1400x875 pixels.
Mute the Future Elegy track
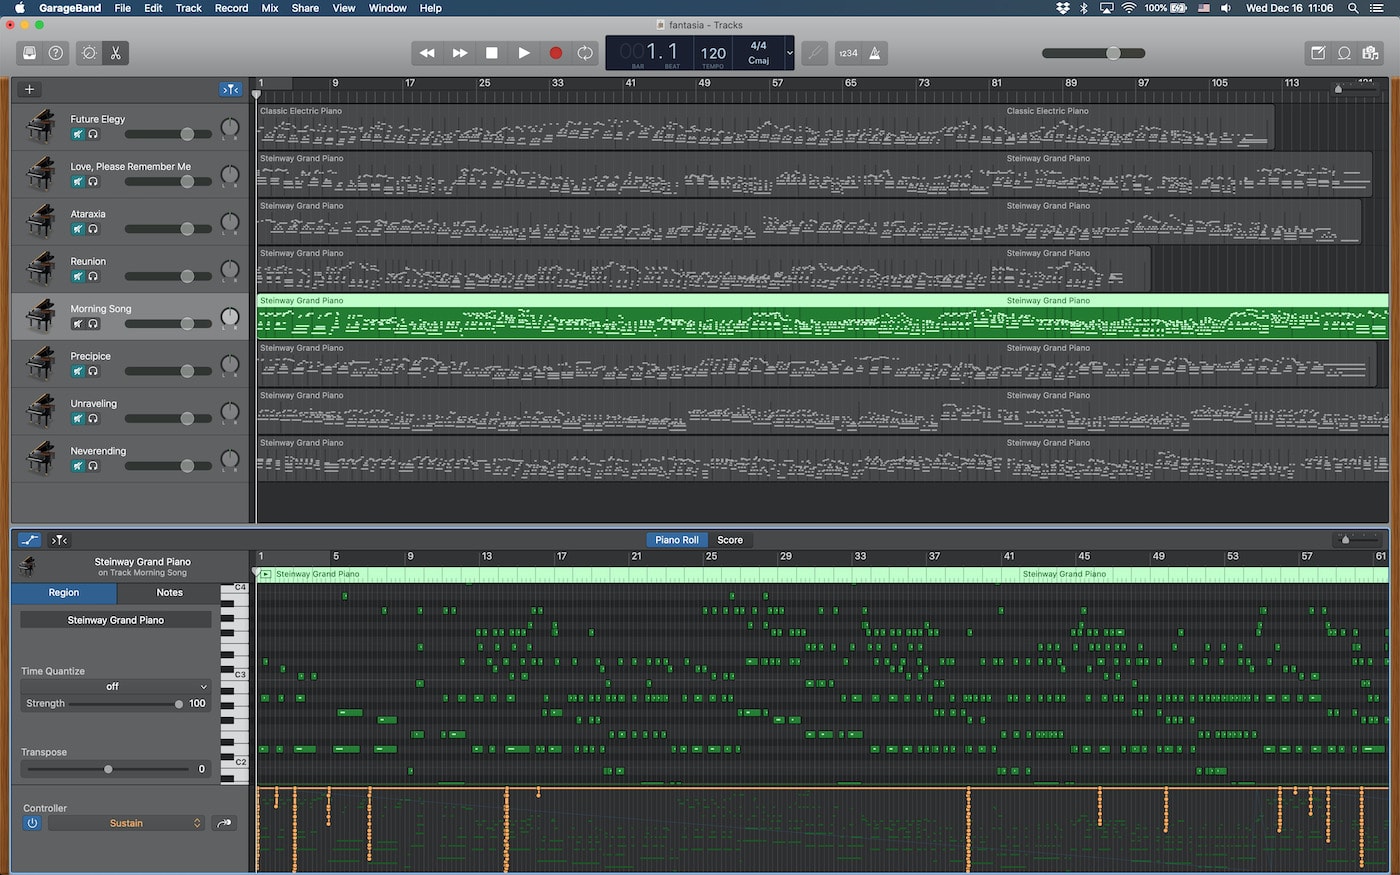point(77,134)
